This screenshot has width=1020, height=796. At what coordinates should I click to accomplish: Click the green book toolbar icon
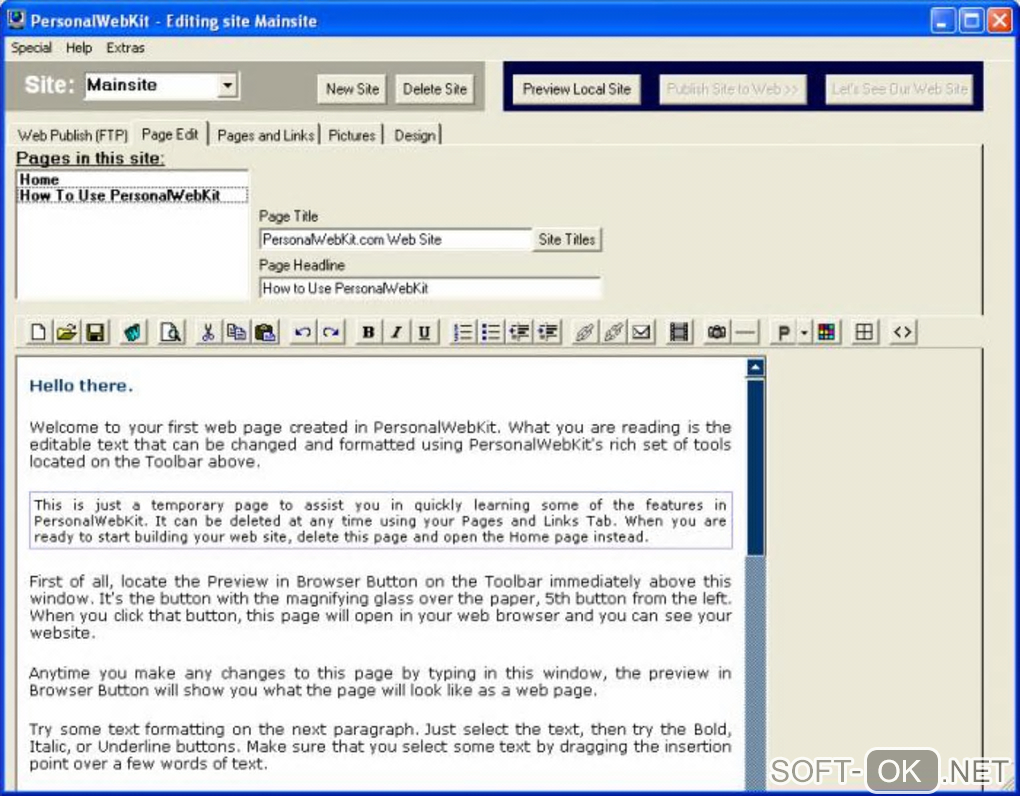pos(133,332)
